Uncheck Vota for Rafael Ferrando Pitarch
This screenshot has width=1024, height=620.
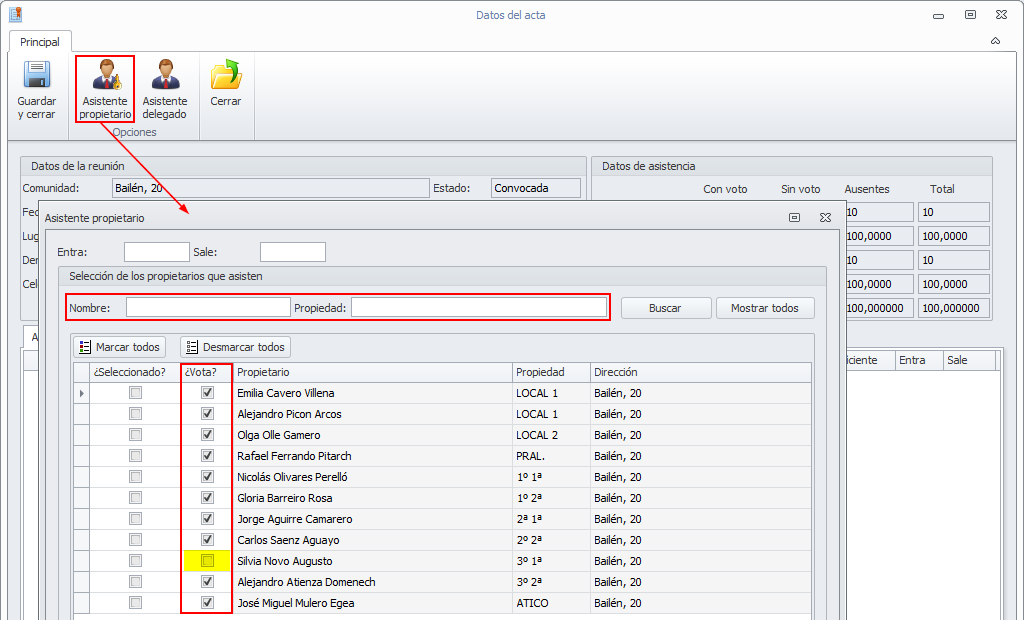point(207,455)
